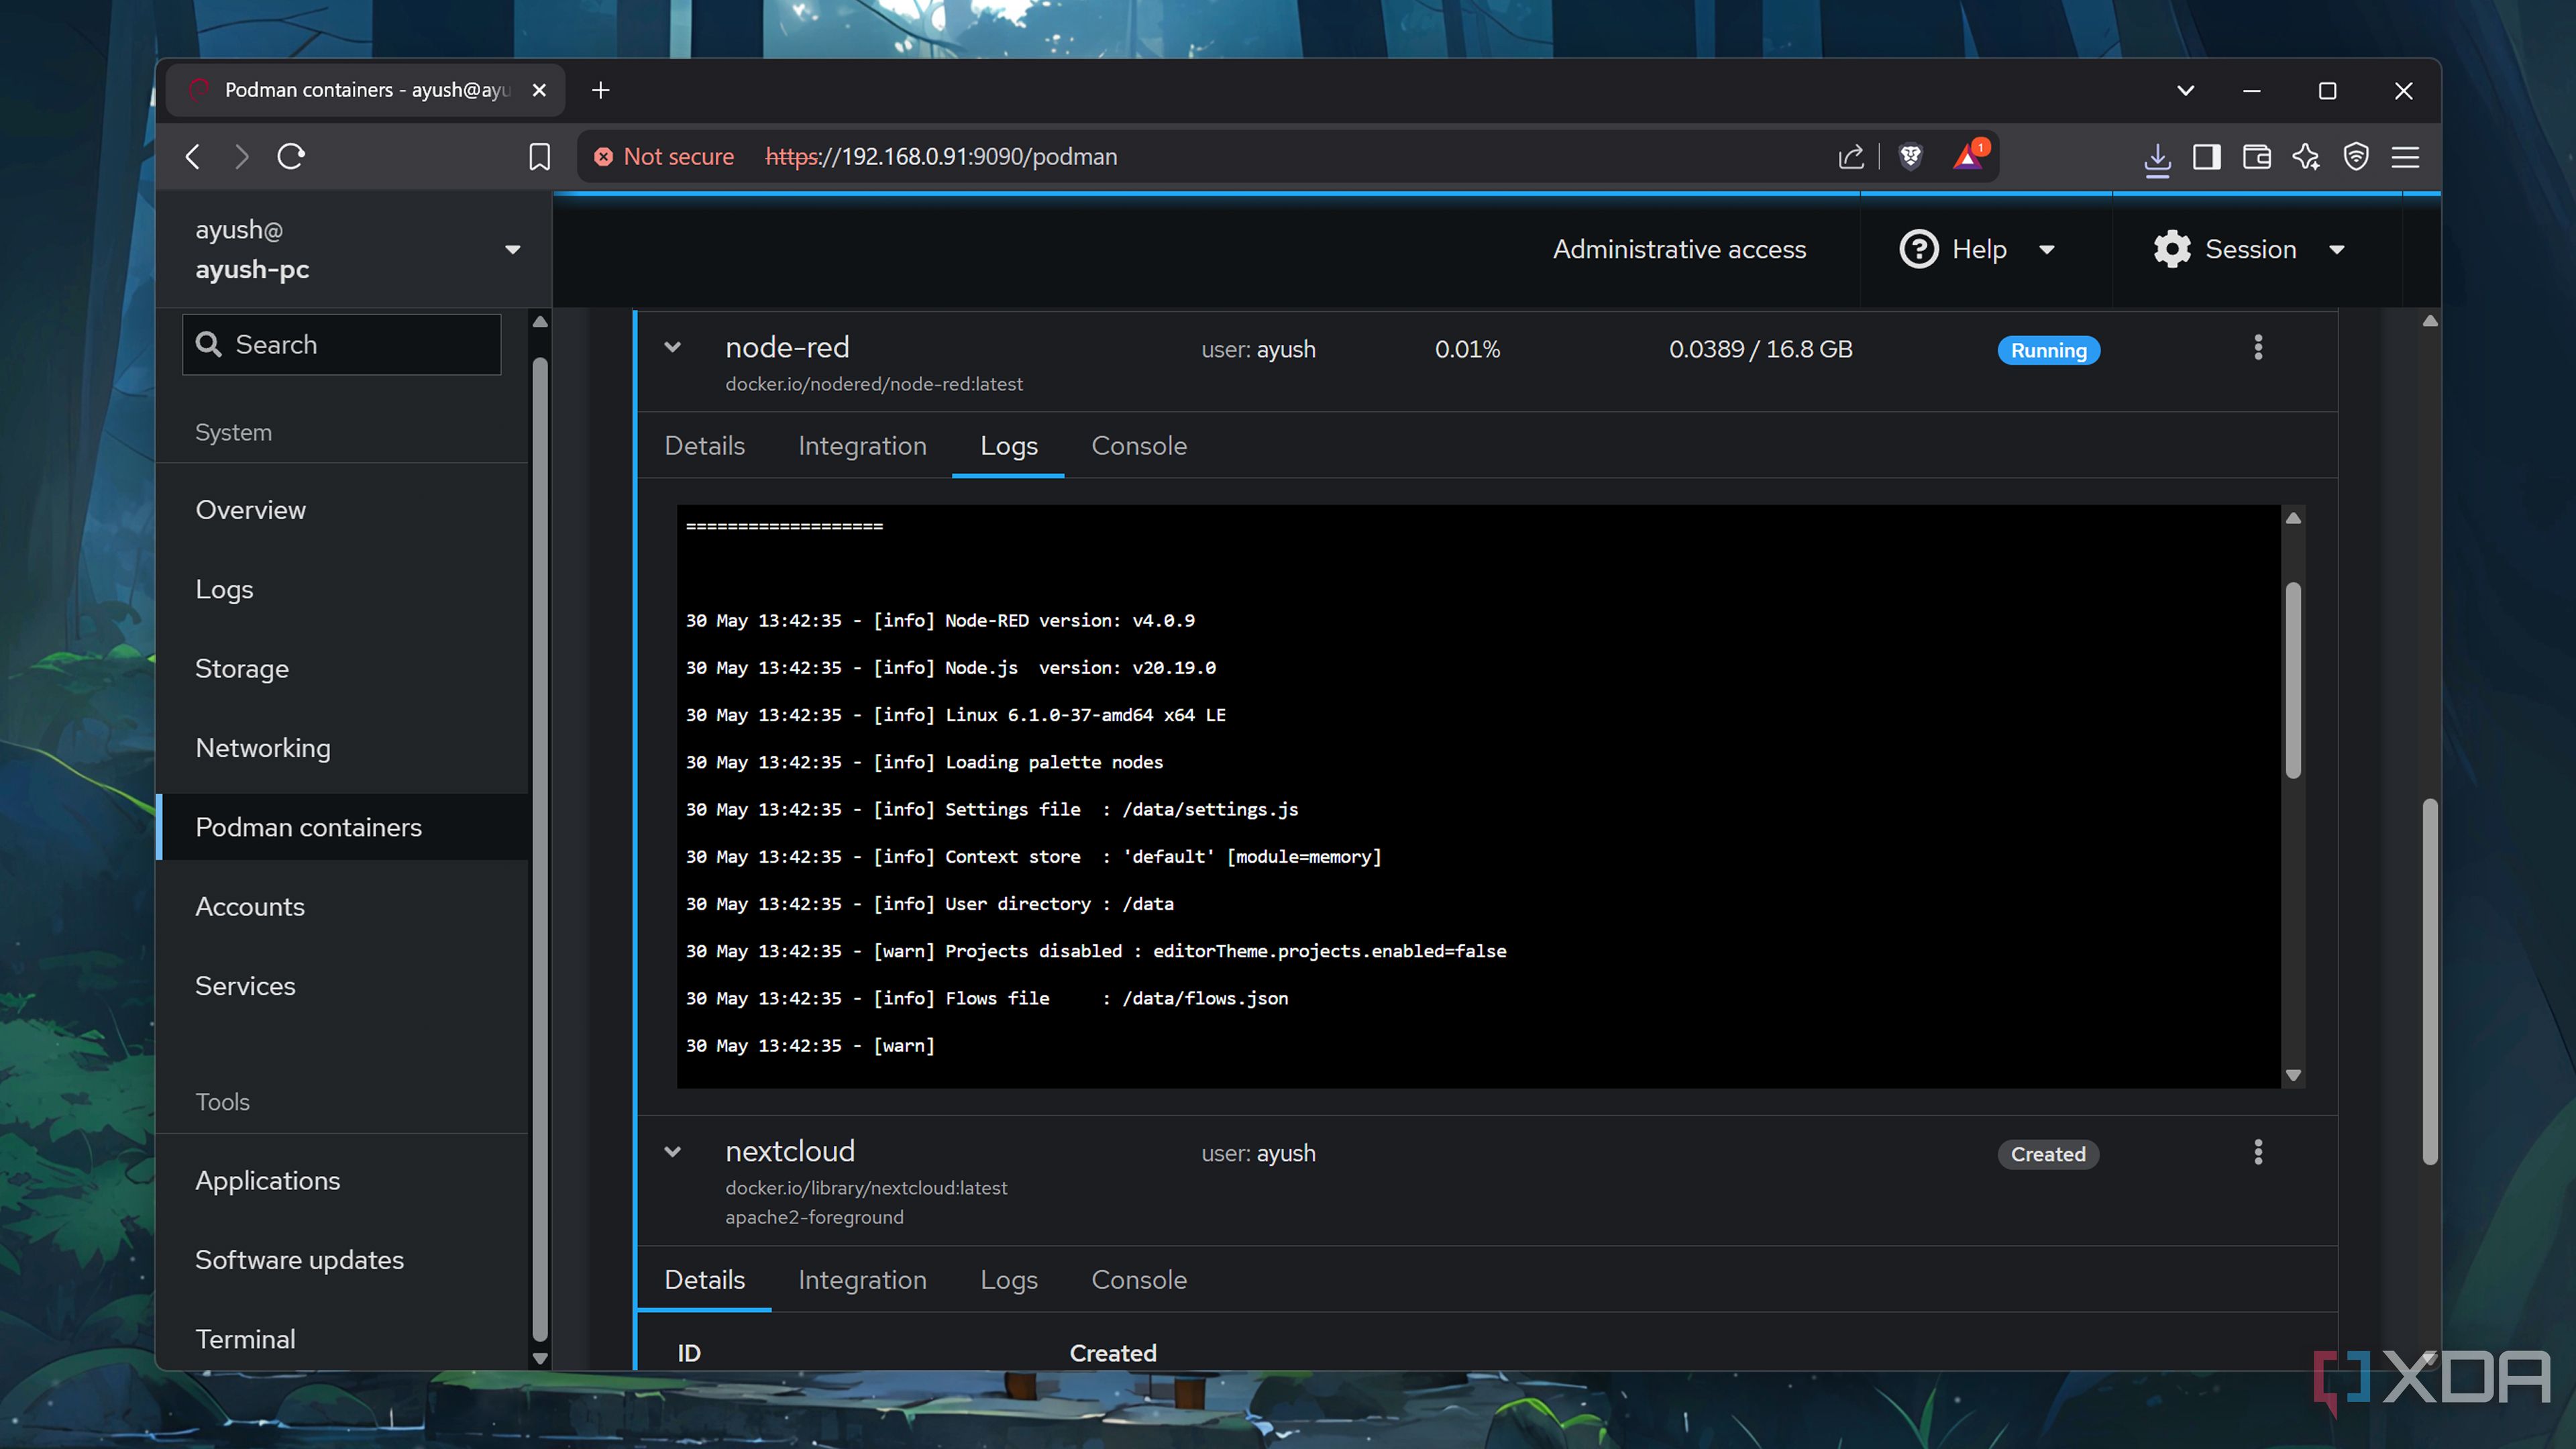The image size is (2576, 1449).
Task: Click the Brave Shields lion icon
Action: click(1910, 157)
